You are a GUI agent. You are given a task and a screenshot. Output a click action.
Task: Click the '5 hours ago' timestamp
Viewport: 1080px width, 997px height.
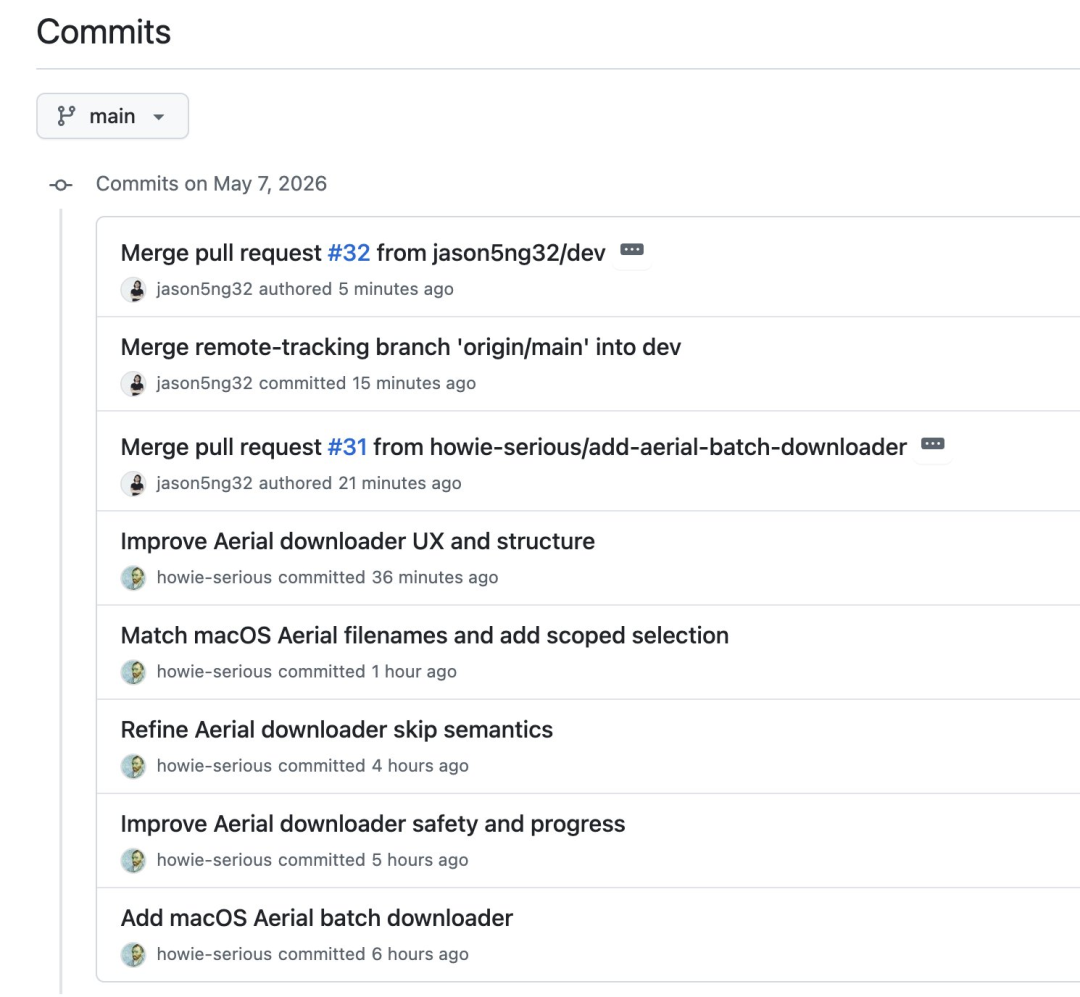(420, 860)
